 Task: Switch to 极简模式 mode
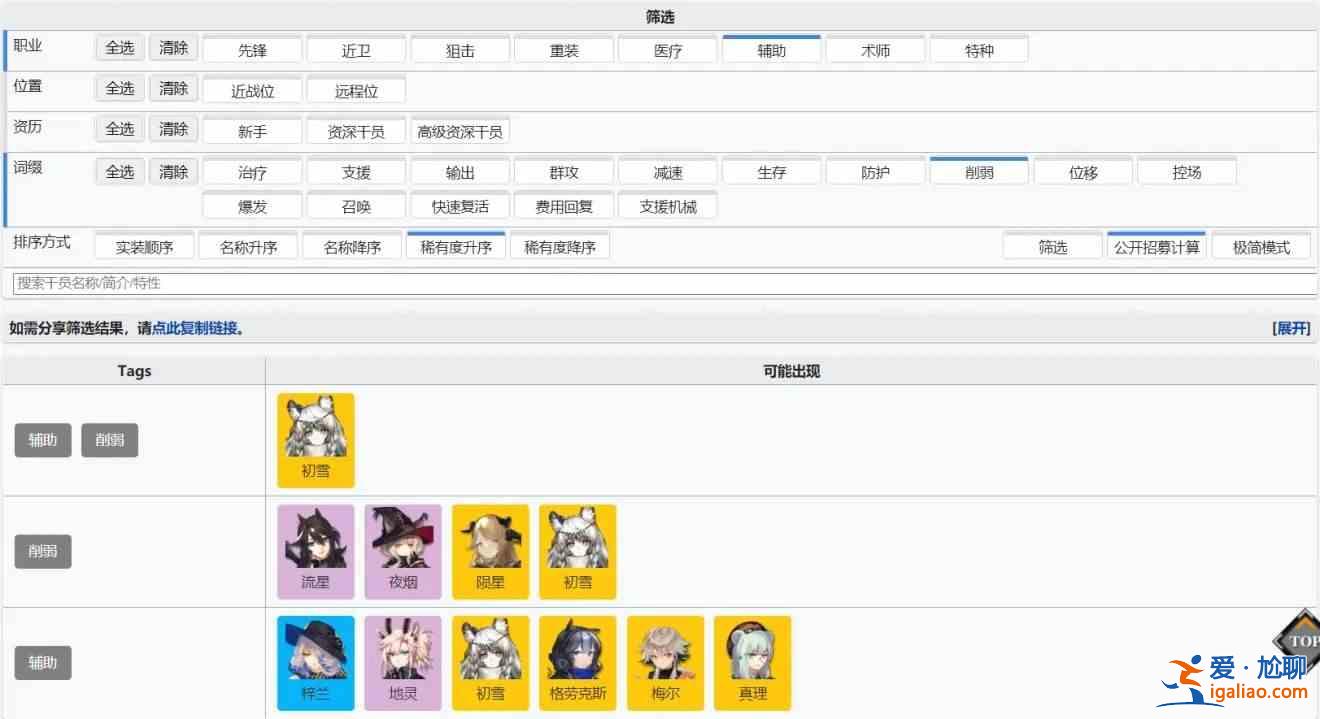(1261, 247)
